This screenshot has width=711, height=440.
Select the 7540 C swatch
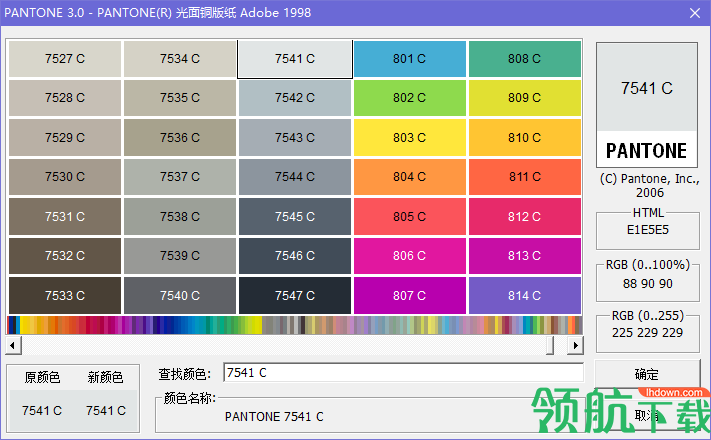pos(180,295)
